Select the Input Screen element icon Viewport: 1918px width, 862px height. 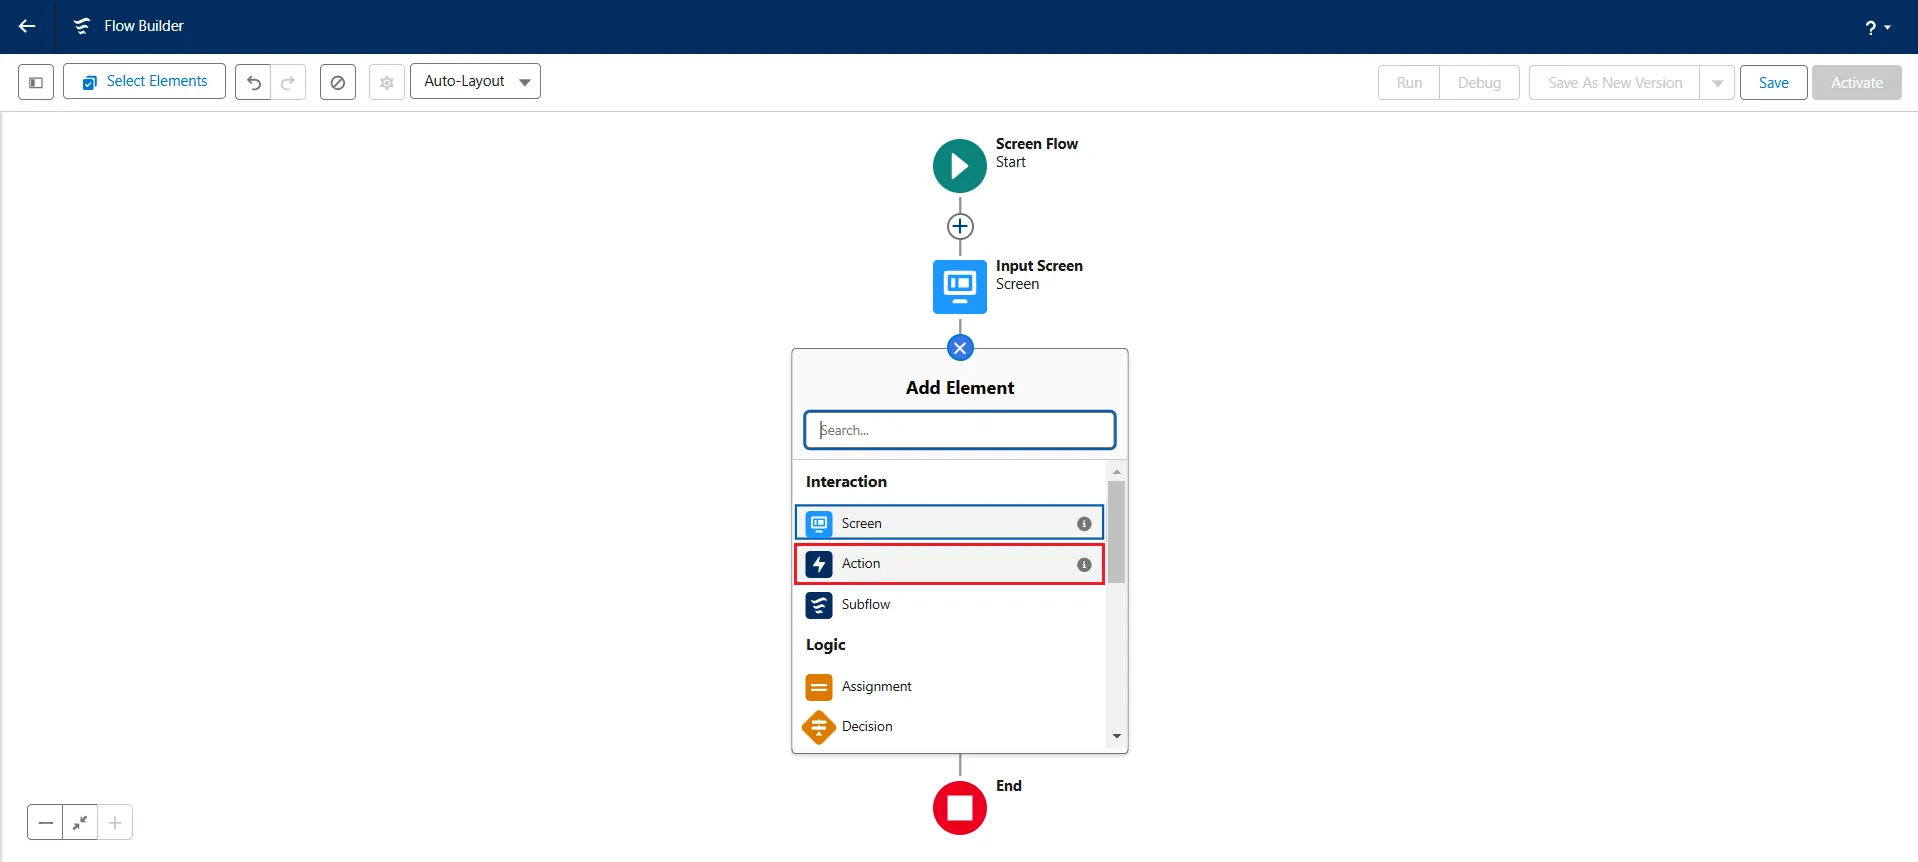pyautogui.click(x=959, y=287)
